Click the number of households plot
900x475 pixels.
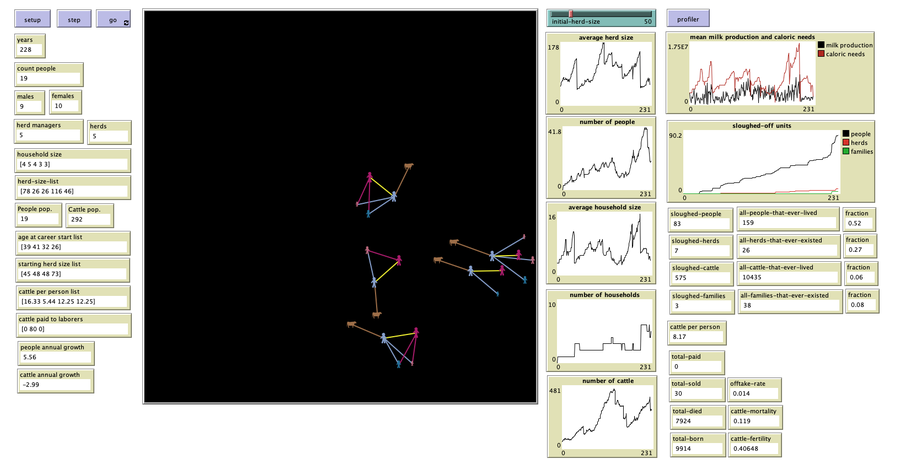tap(601, 330)
